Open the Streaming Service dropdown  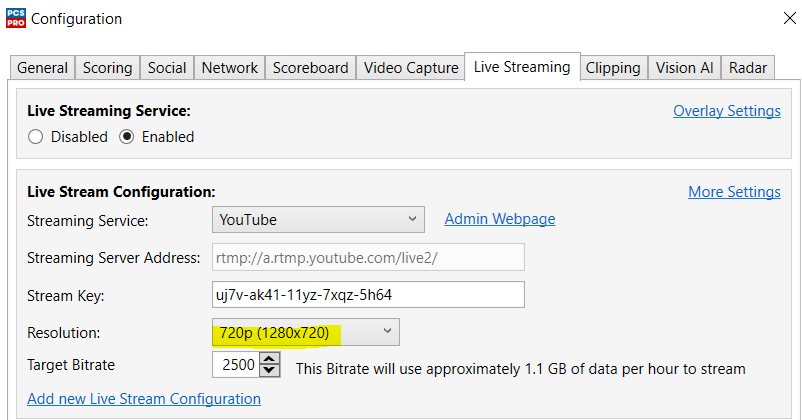[x=318, y=220]
